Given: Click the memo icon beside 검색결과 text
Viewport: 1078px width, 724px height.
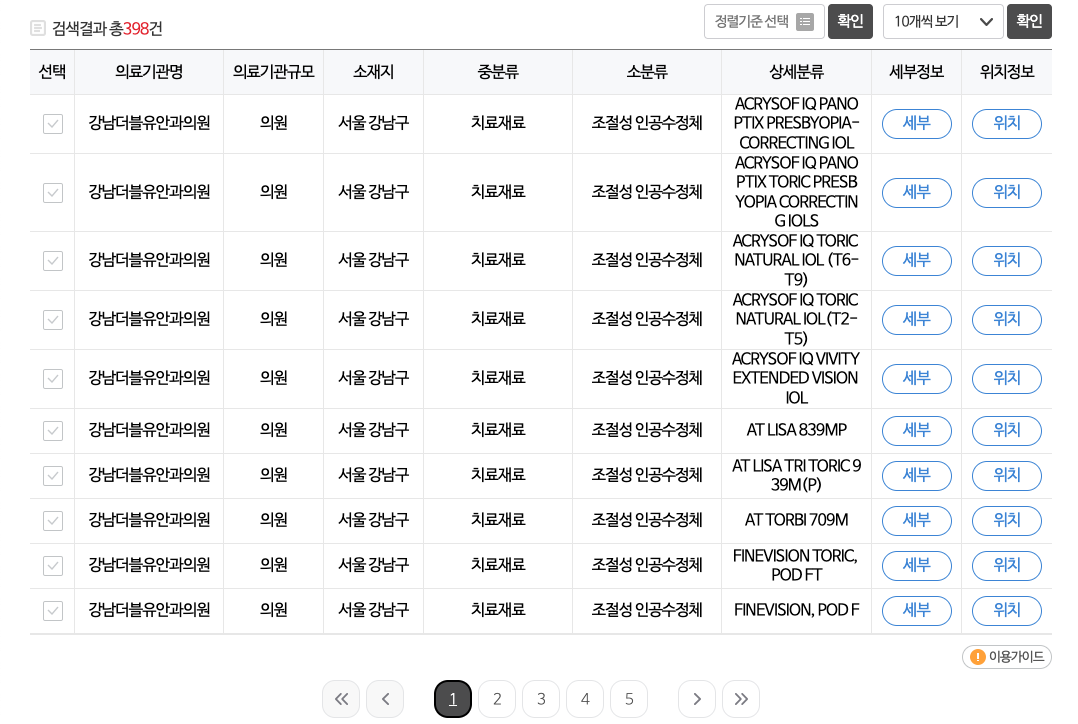Looking at the screenshot, I should (37, 29).
